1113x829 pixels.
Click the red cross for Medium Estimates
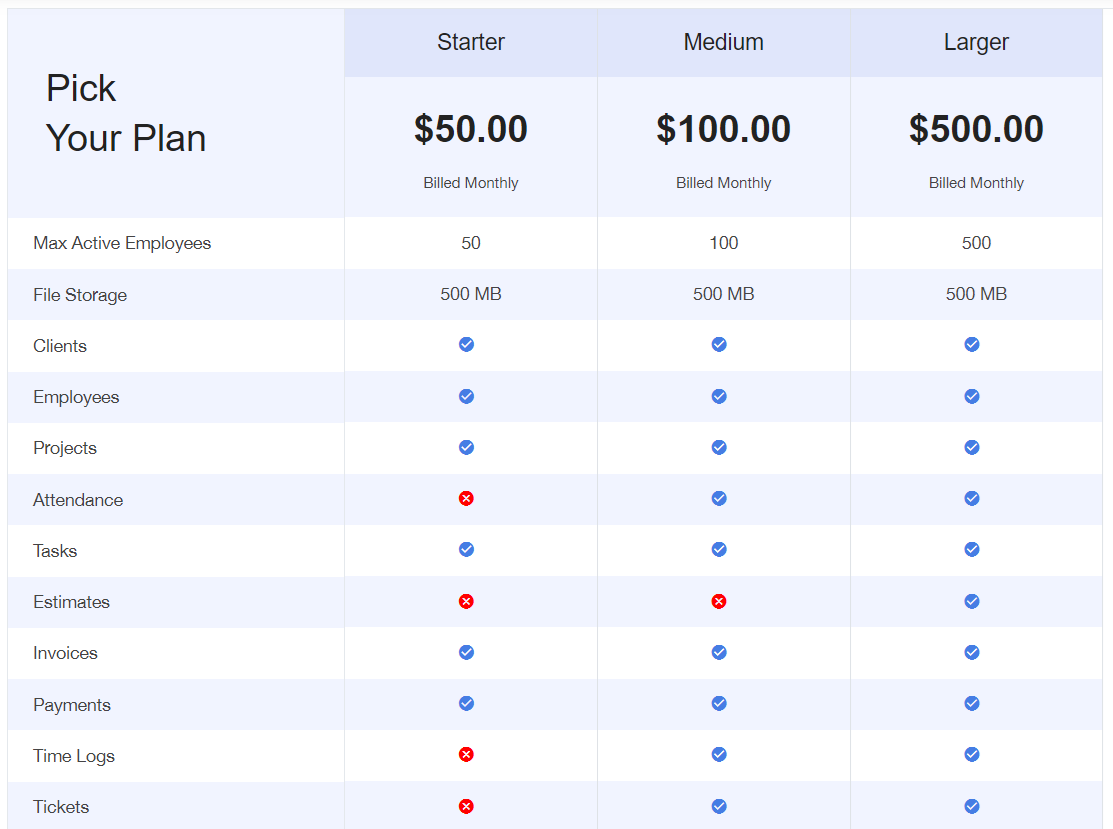719,601
